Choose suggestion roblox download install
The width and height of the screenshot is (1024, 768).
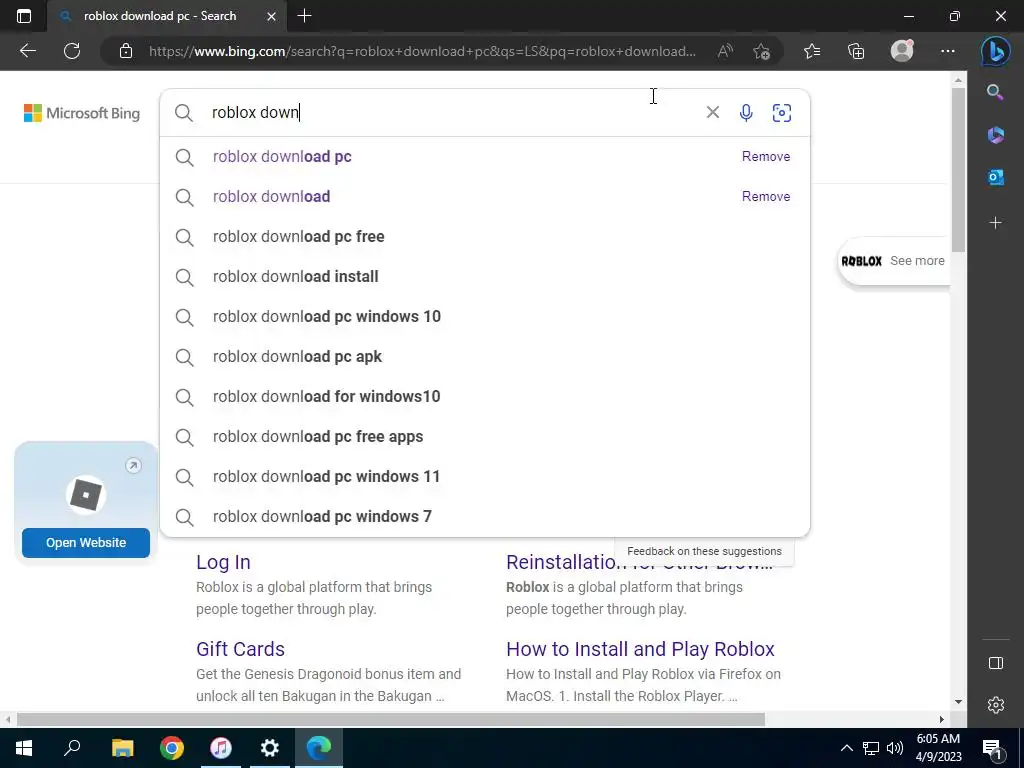pos(485,276)
